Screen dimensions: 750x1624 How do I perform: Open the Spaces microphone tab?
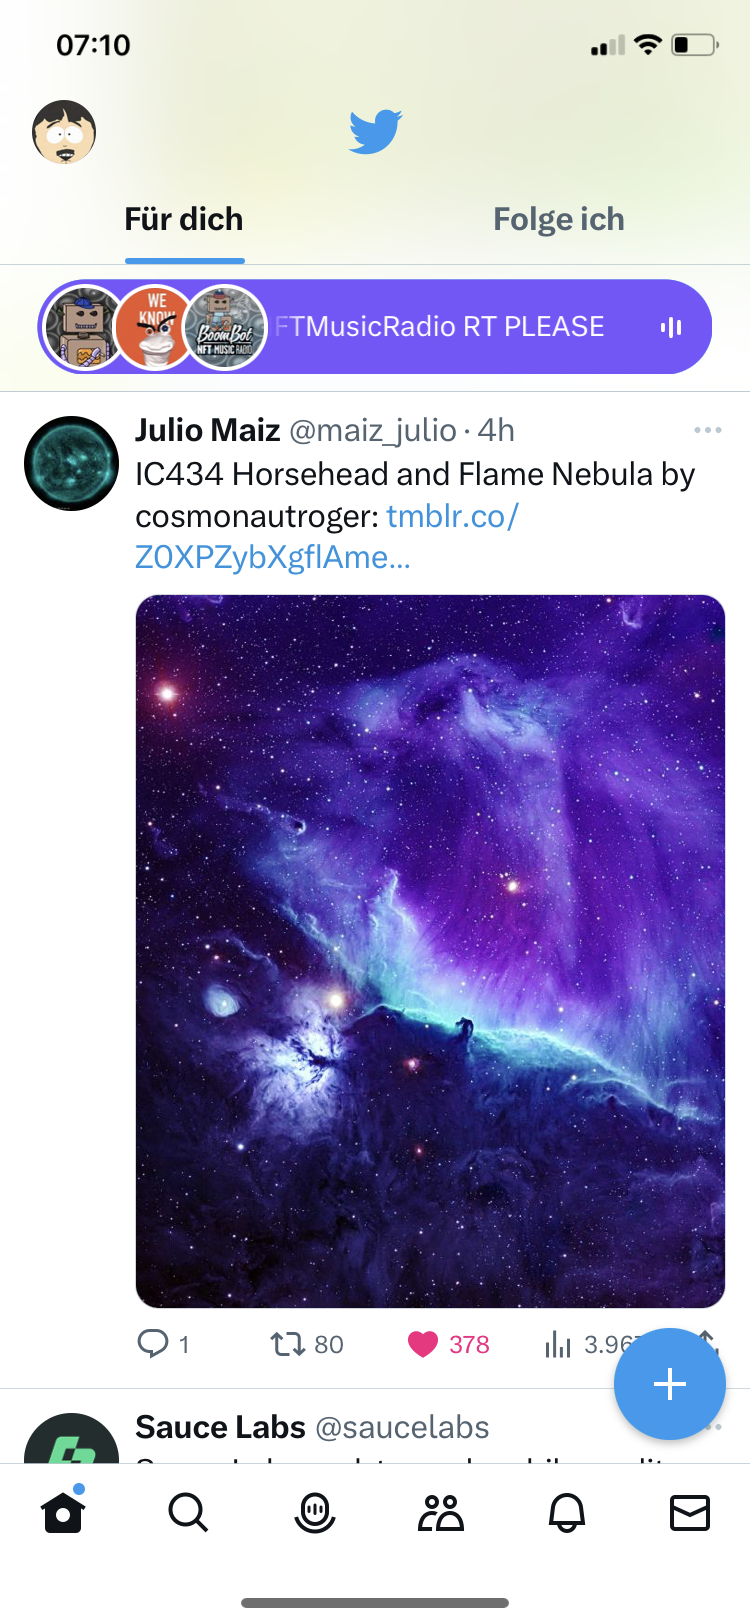pos(314,1513)
